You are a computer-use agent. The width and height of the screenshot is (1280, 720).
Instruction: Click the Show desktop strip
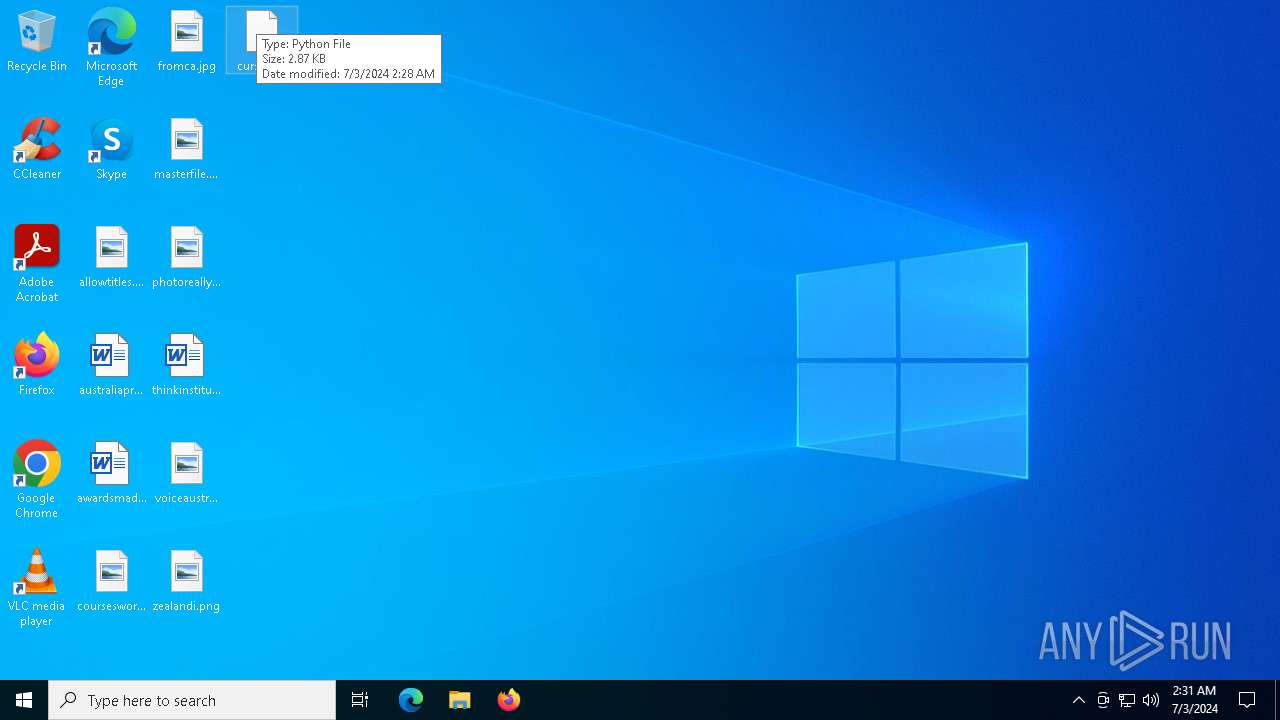coord(1277,700)
